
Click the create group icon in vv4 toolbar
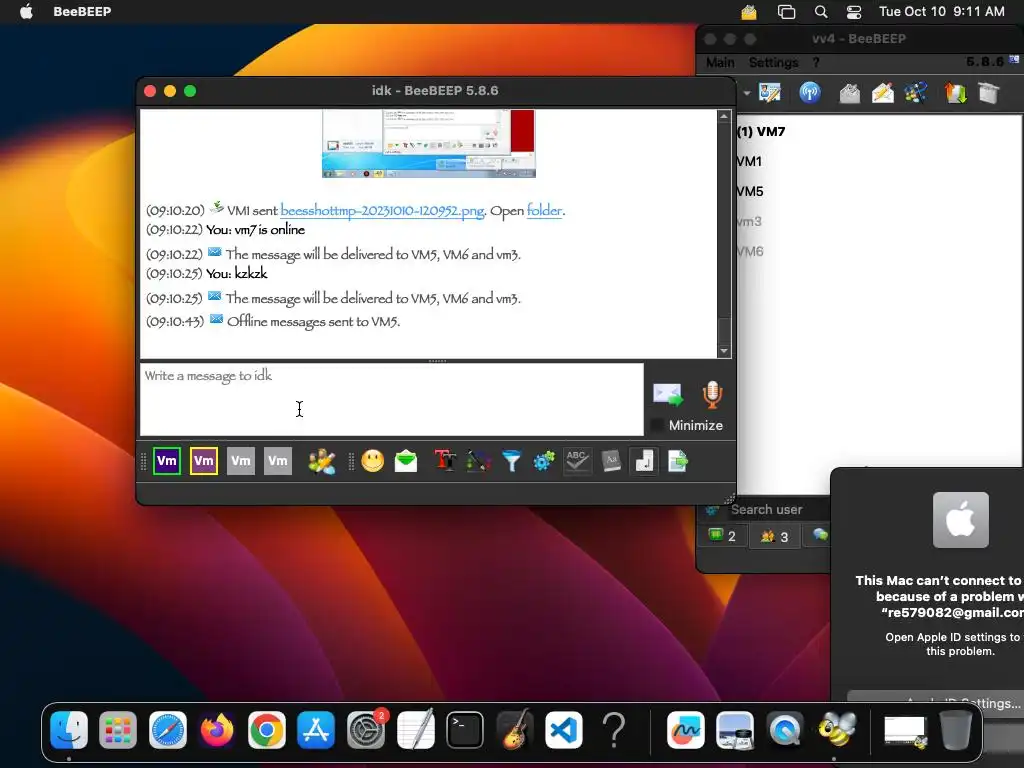pos(916,93)
